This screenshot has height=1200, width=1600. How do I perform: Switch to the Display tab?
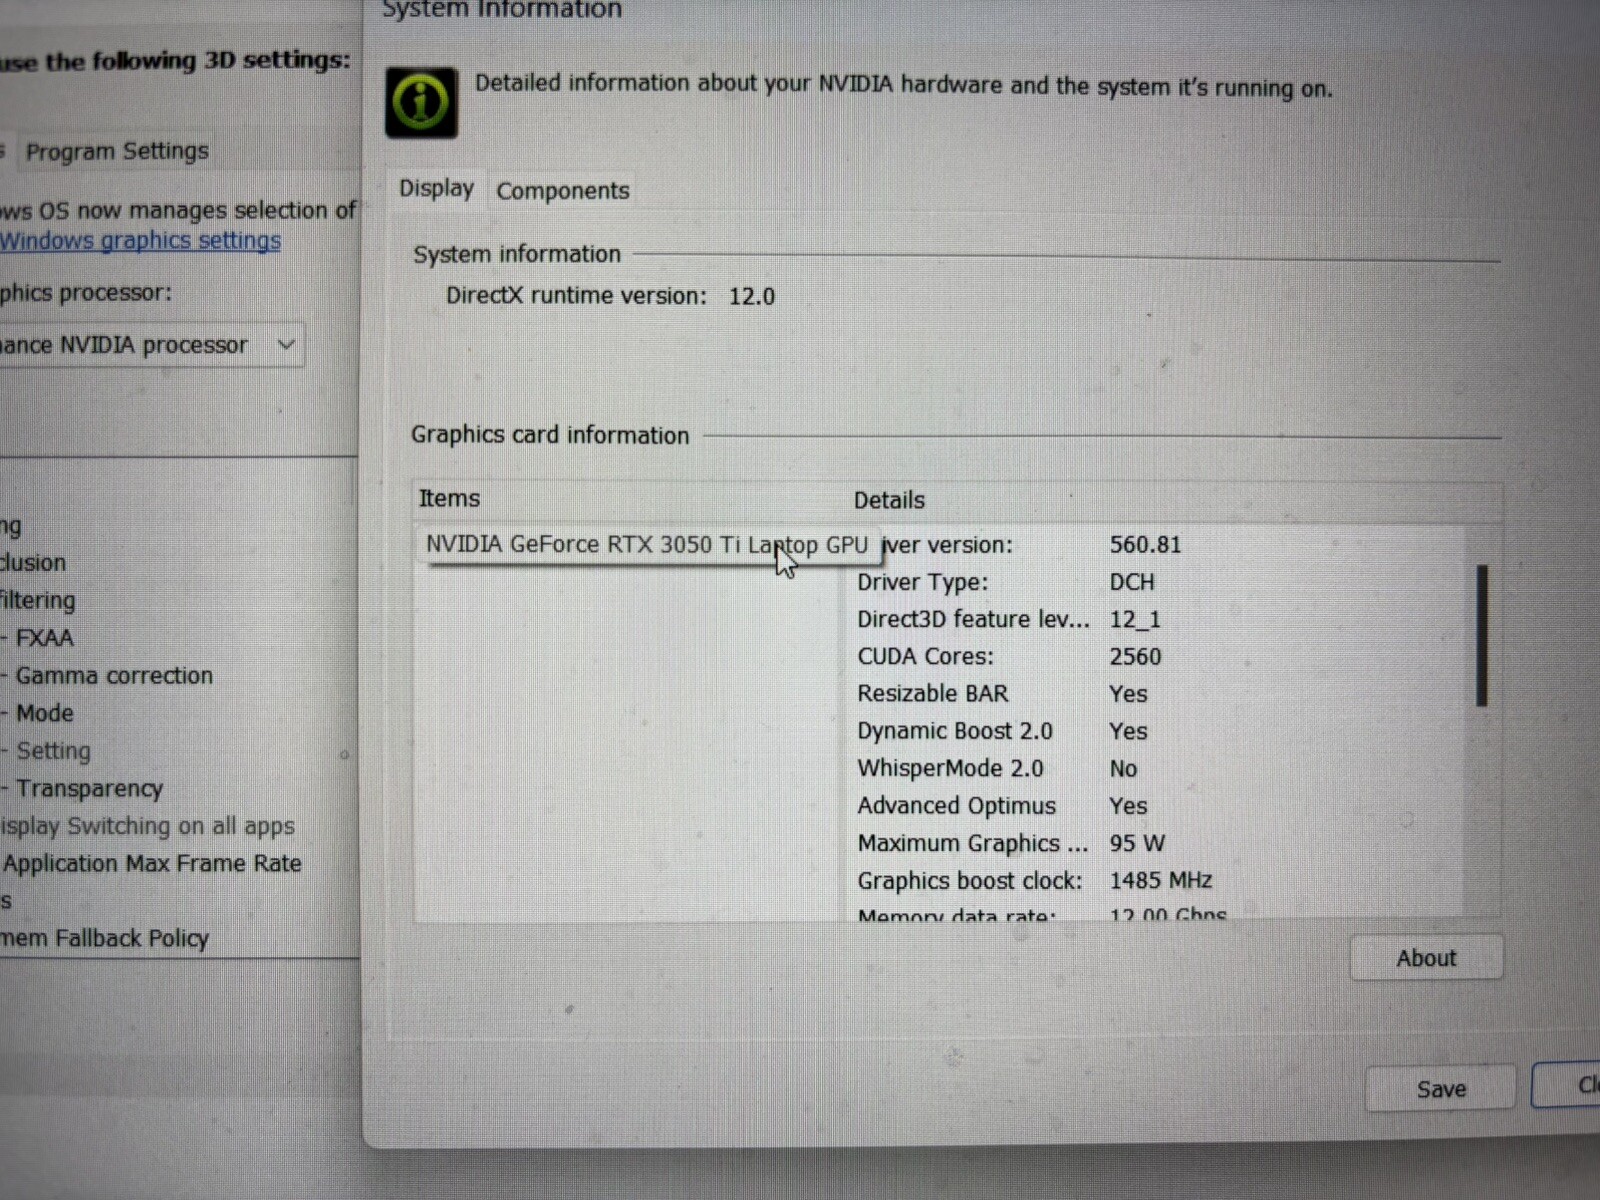pyautogui.click(x=436, y=188)
